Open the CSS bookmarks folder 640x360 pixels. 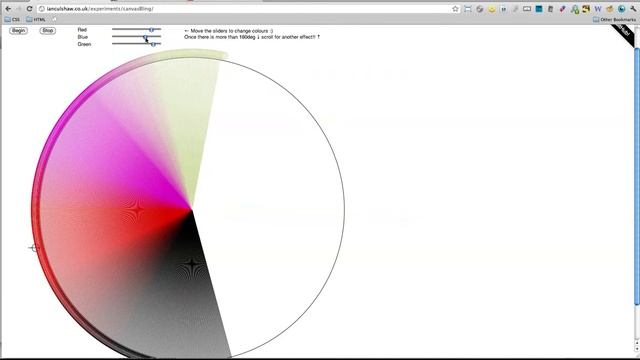click(x=12, y=19)
